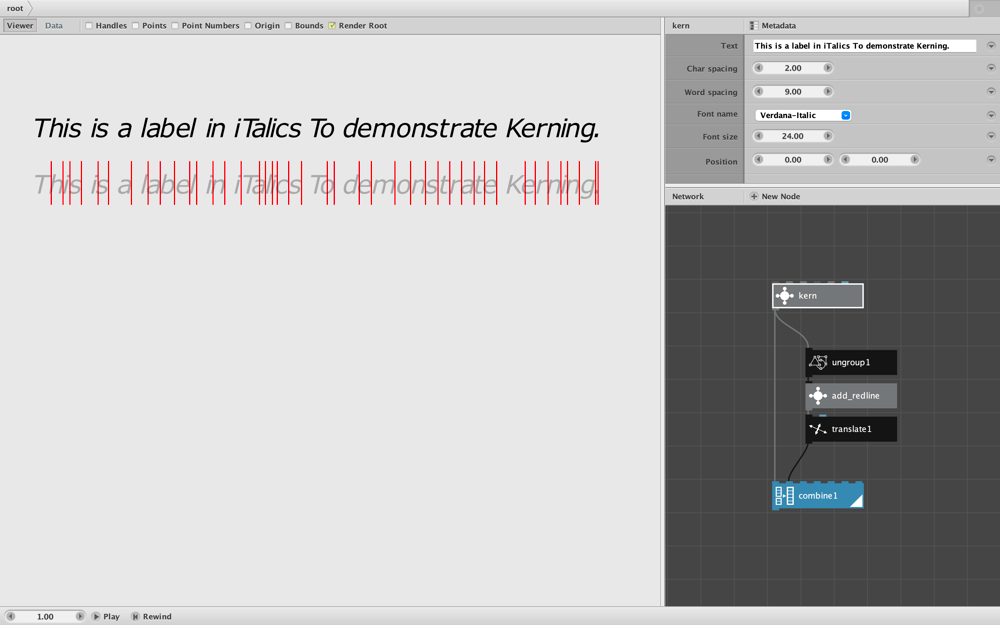1000x625 pixels.
Task: Decrease Position Y with left arrow
Action: (x=845, y=159)
